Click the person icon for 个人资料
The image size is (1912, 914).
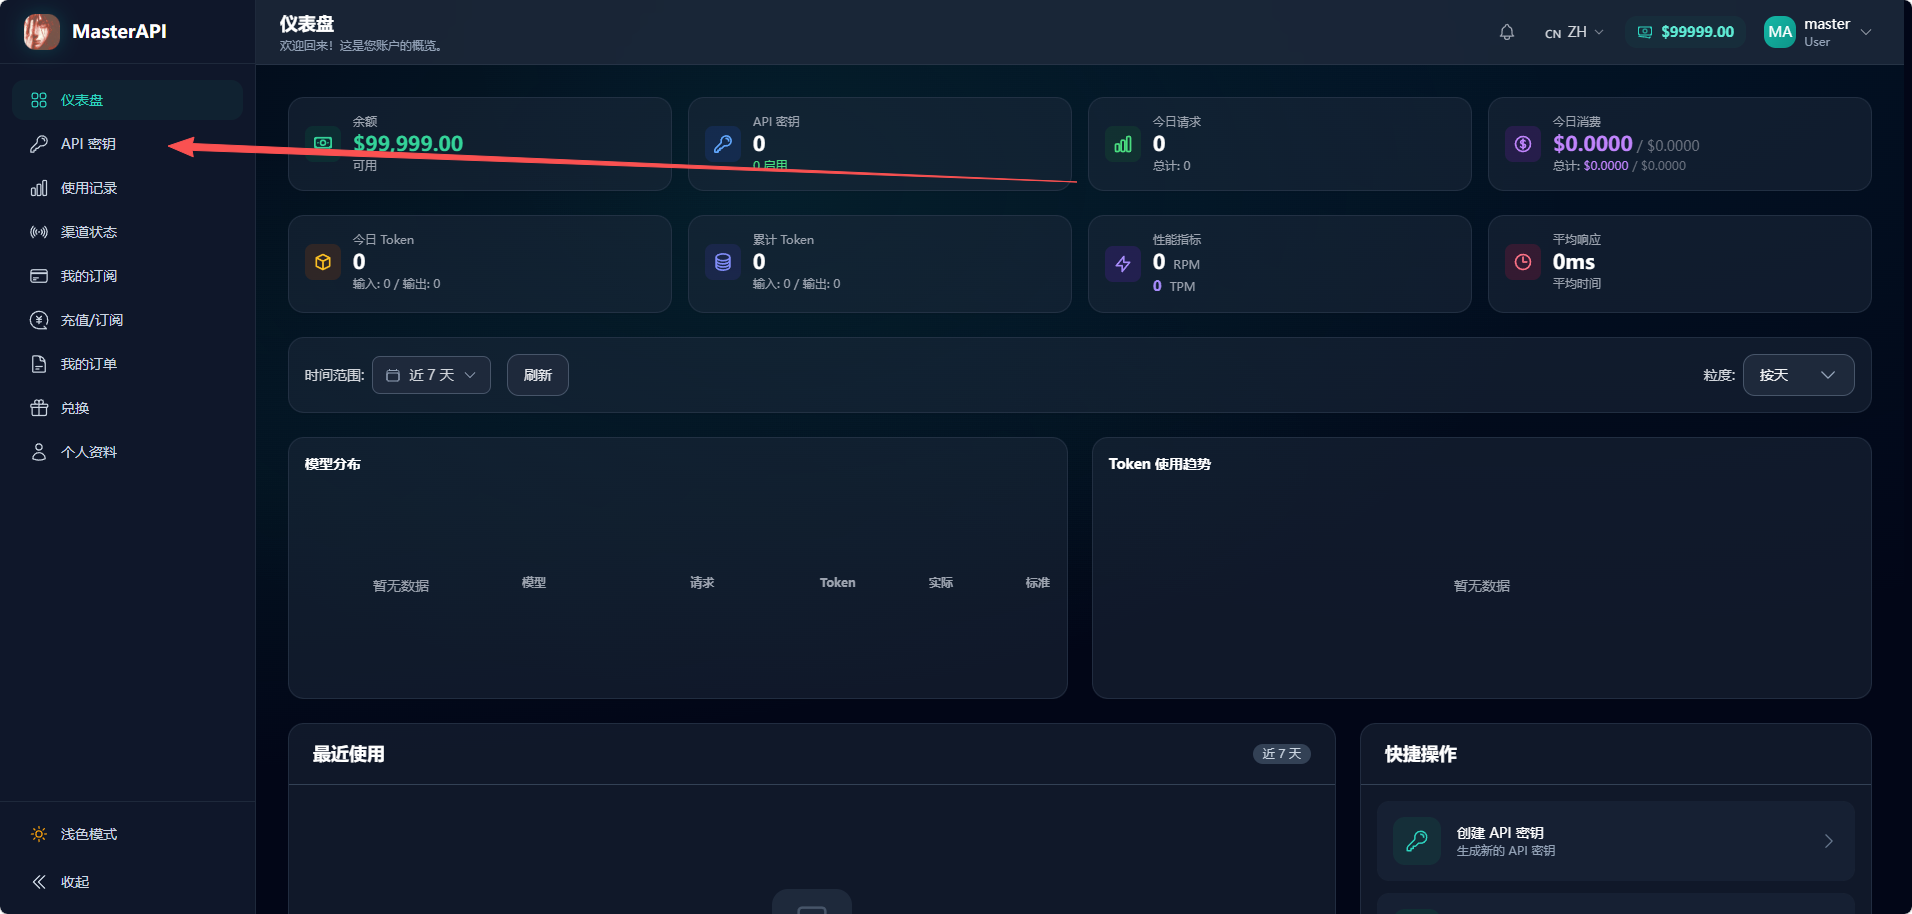pyautogui.click(x=39, y=452)
